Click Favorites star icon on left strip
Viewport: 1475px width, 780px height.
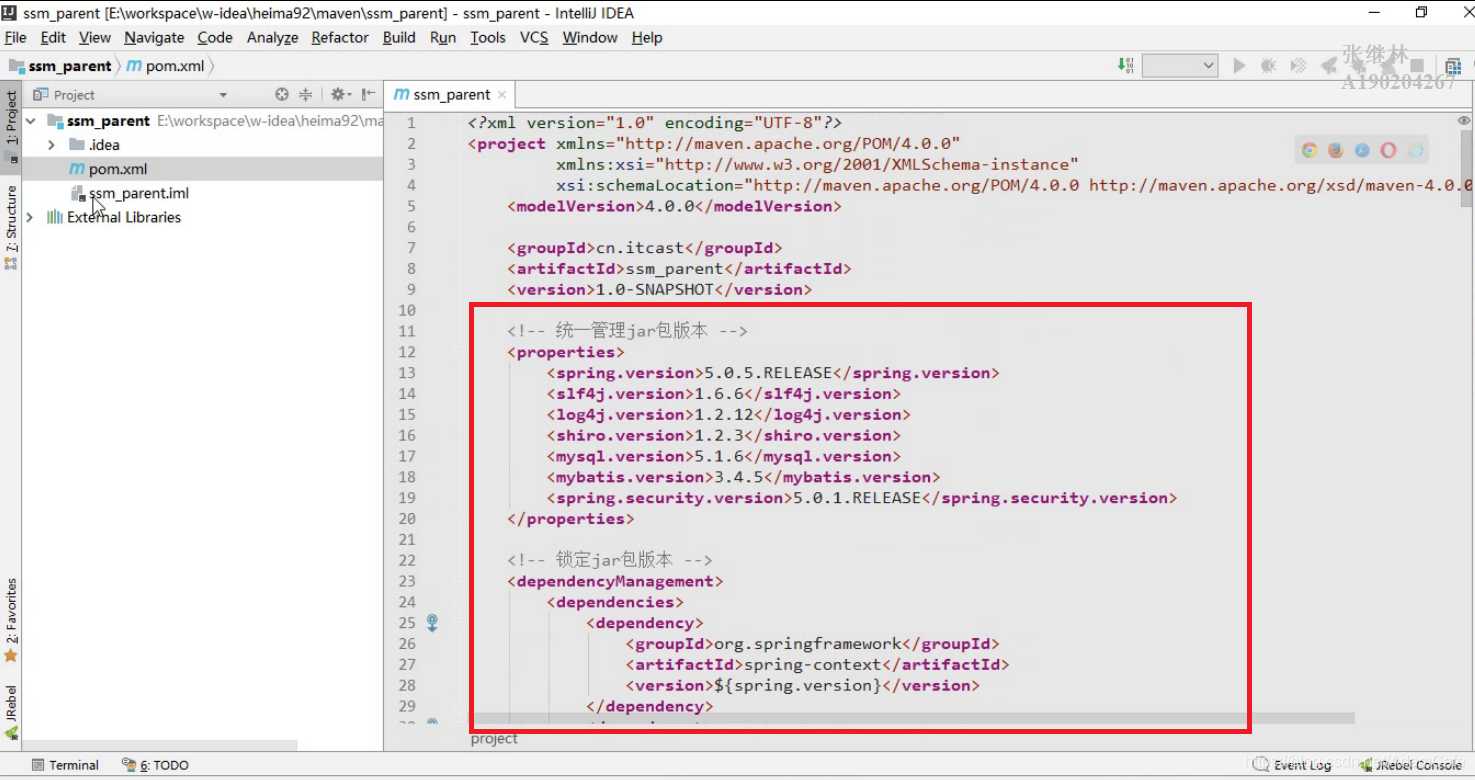(x=11, y=656)
